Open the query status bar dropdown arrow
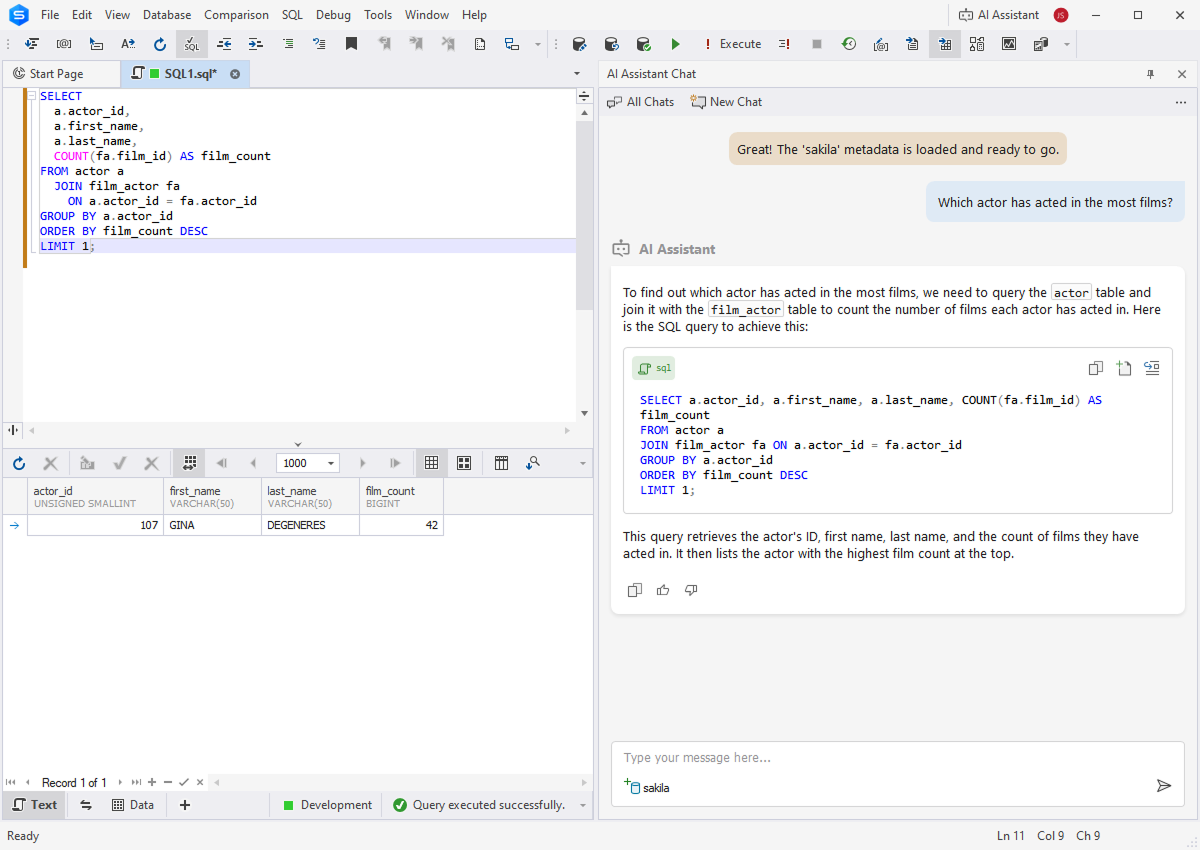The image size is (1200, 850). pyautogui.click(x=582, y=805)
